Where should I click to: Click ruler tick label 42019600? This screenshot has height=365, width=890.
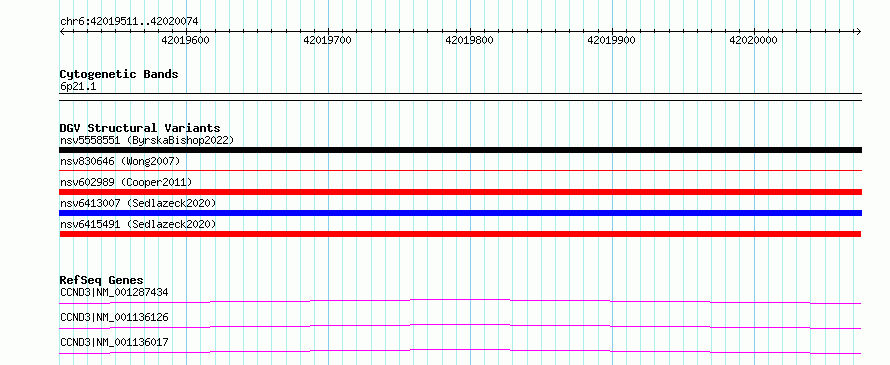[x=186, y=41]
